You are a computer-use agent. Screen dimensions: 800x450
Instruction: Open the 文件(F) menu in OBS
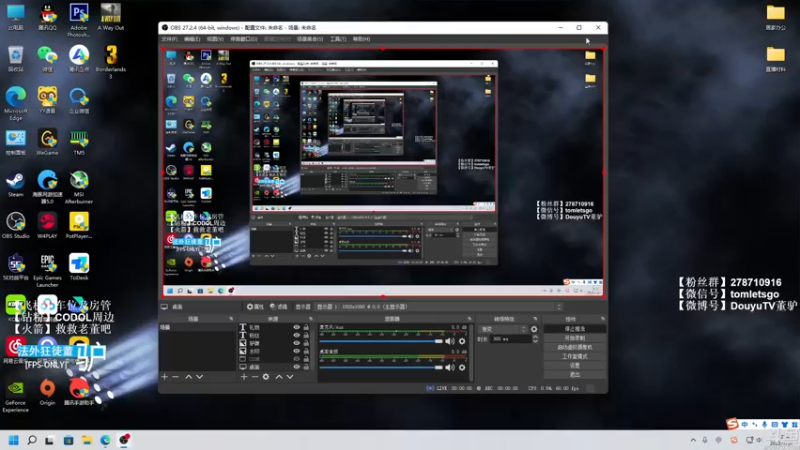pos(169,39)
